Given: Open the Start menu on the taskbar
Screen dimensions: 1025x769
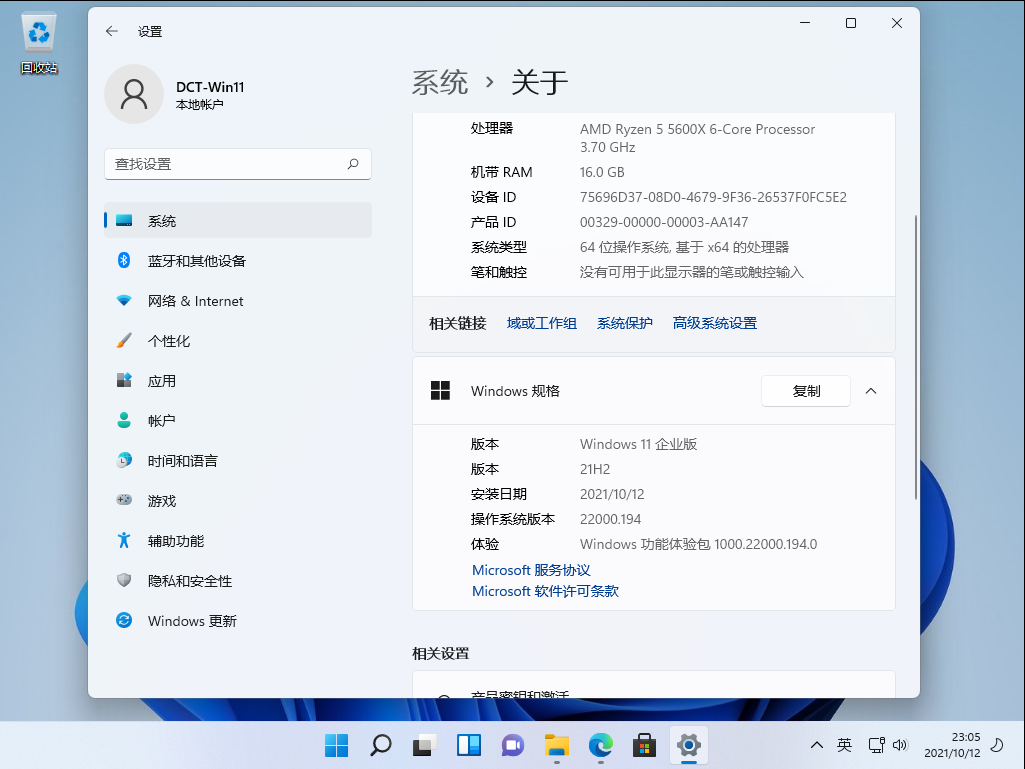Looking at the screenshot, I should pos(337,745).
